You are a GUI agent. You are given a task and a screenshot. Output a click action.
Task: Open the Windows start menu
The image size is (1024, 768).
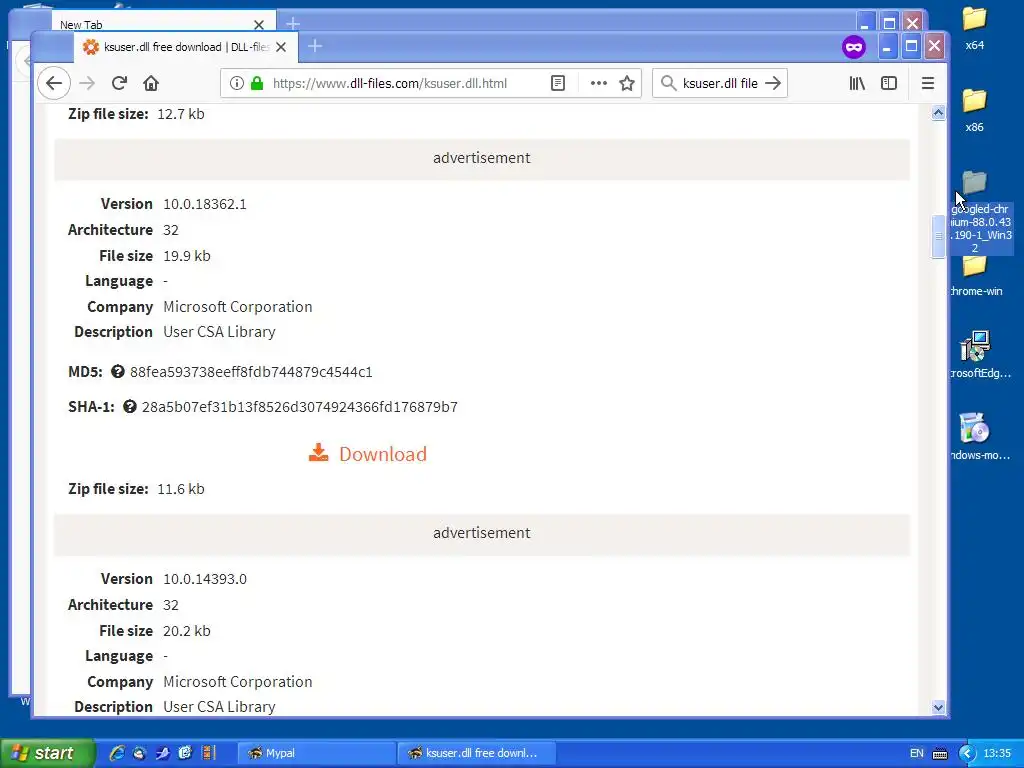[48, 753]
